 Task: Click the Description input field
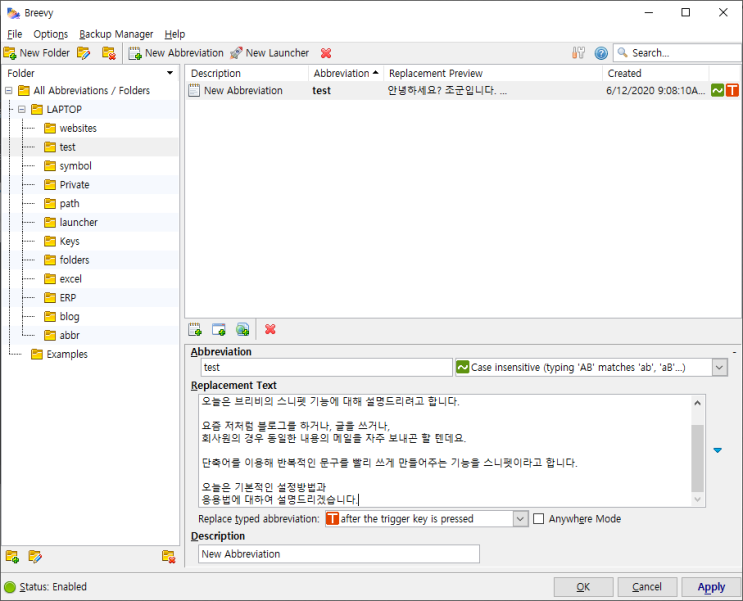coord(339,554)
